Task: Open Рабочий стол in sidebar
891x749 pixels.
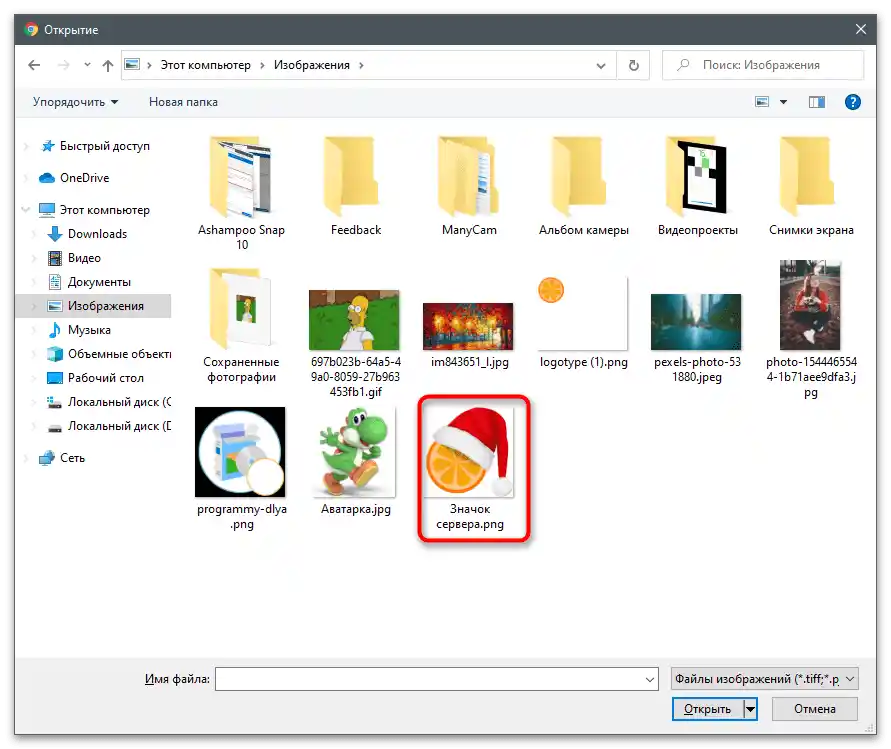Action: click(106, 378)
